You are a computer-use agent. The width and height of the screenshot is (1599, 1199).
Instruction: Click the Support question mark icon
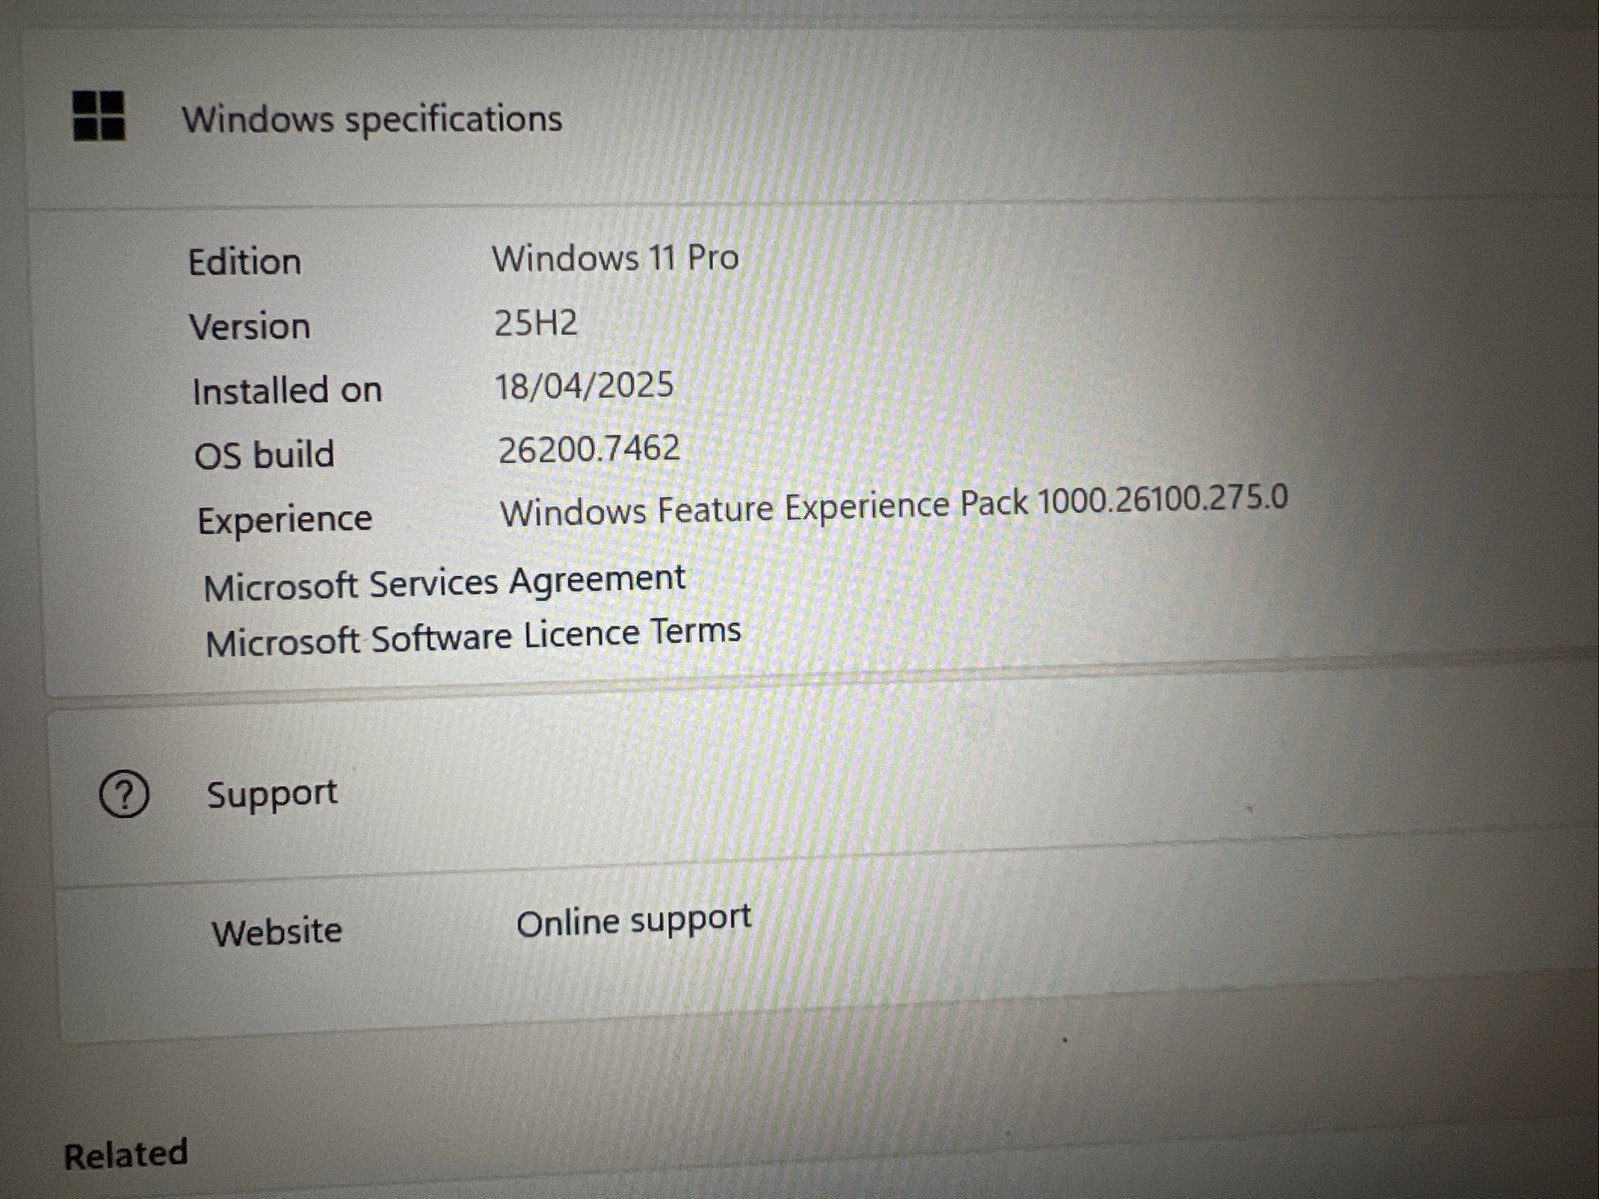(x=124, y=795)
